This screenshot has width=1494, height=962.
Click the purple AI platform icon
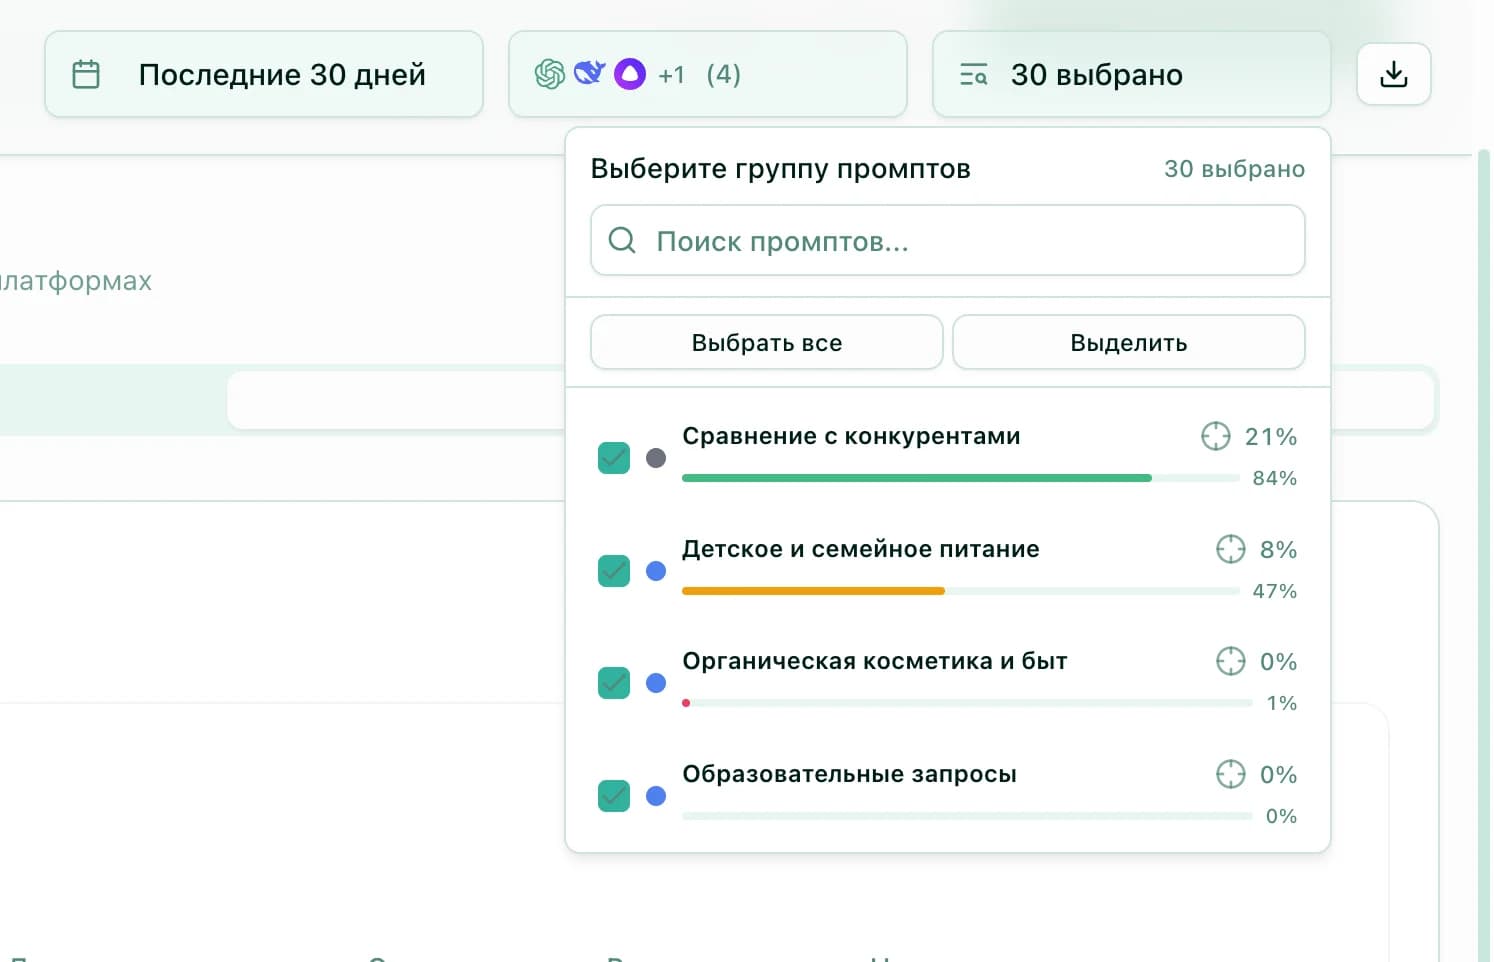pyautogui.click(x=630, y=74)
